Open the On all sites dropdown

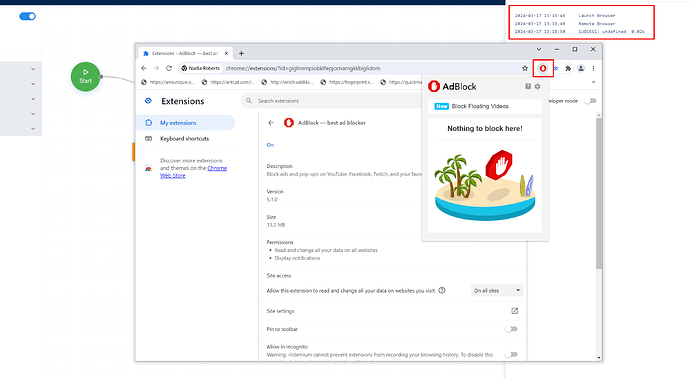click(x=497, y=290)
